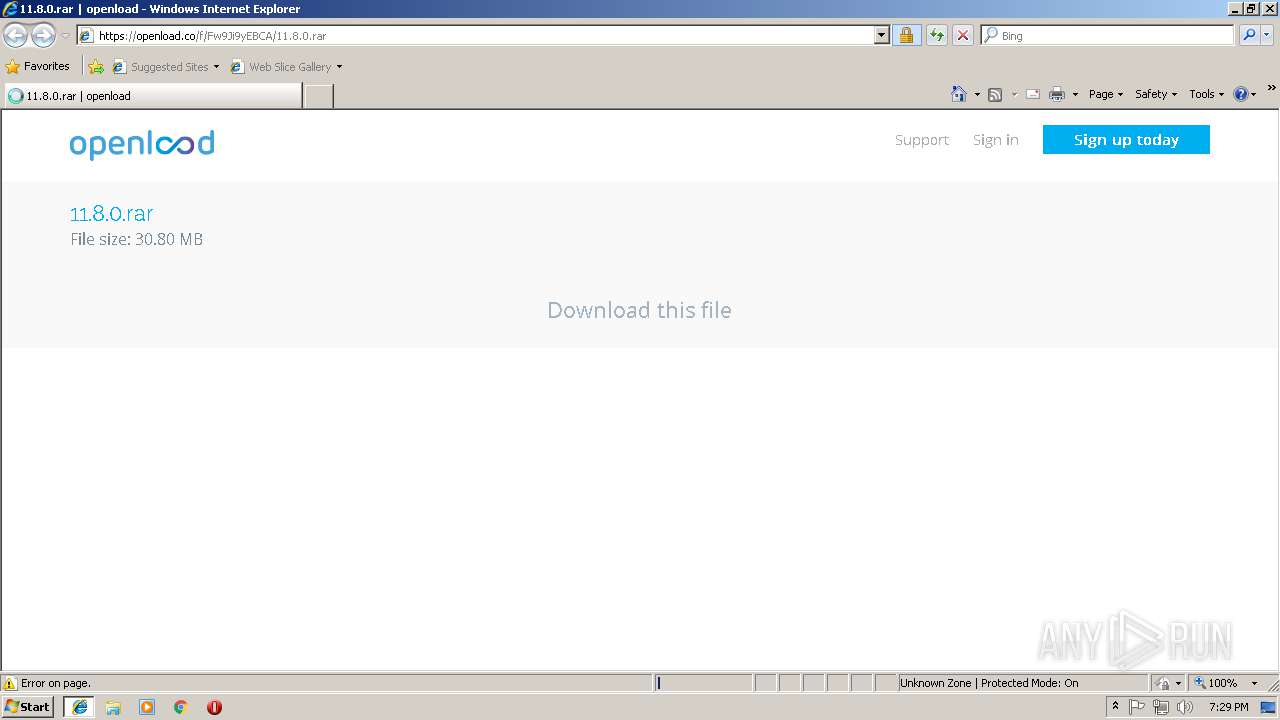Click Internet Explorer taskbar icon
Image resolution: width=1280 pixels, height=720 pixels.
[80, 707]
